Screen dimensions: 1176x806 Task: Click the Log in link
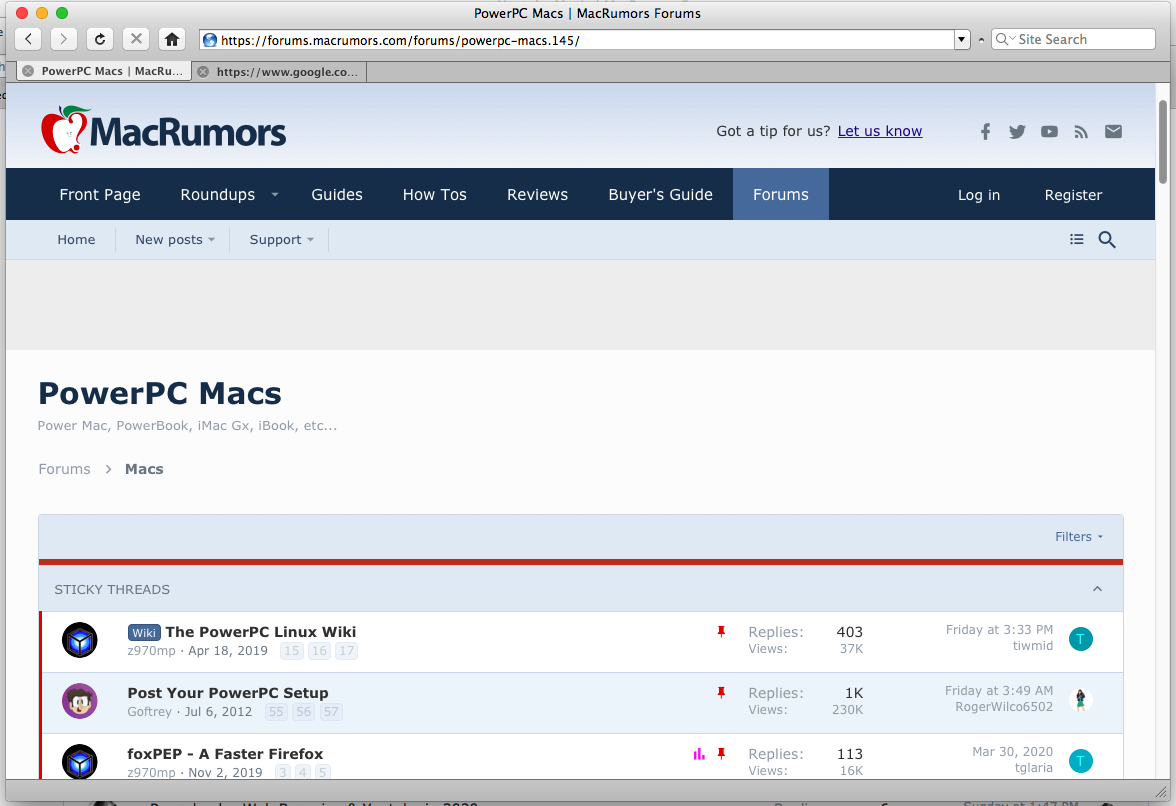pos(979,195)
